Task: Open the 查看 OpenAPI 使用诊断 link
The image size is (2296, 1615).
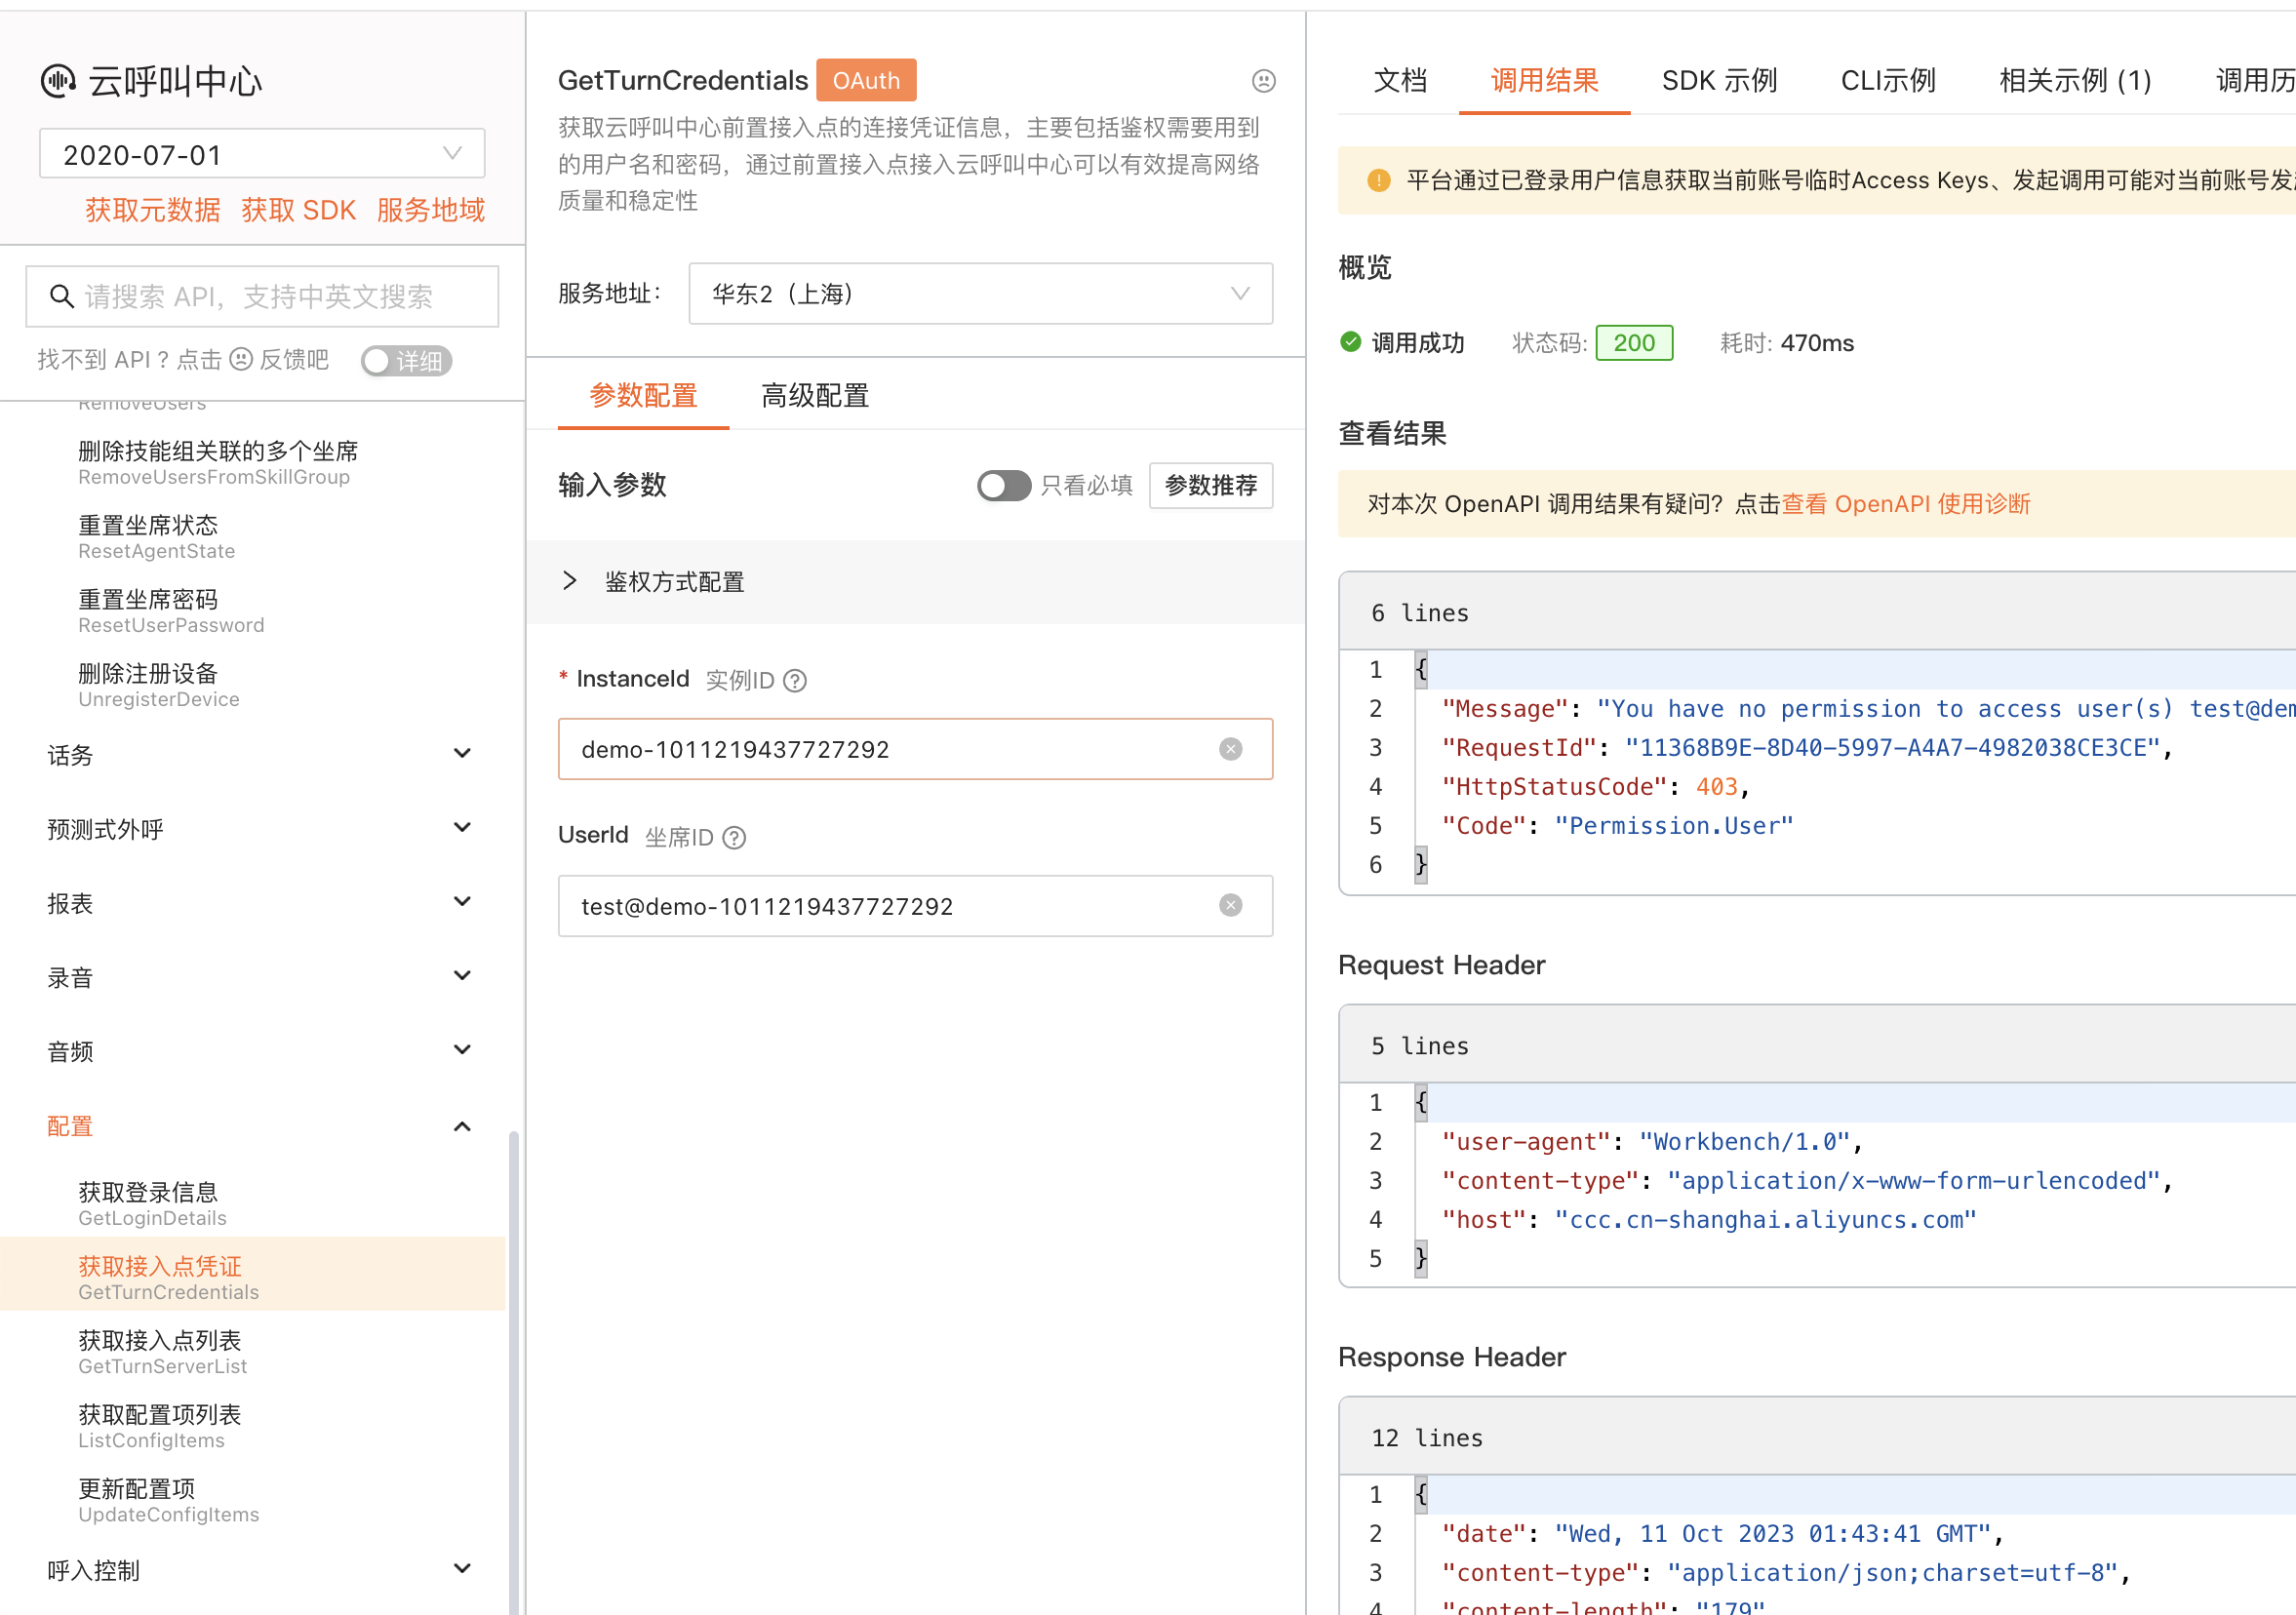Action: click(x=1905, y=504)
